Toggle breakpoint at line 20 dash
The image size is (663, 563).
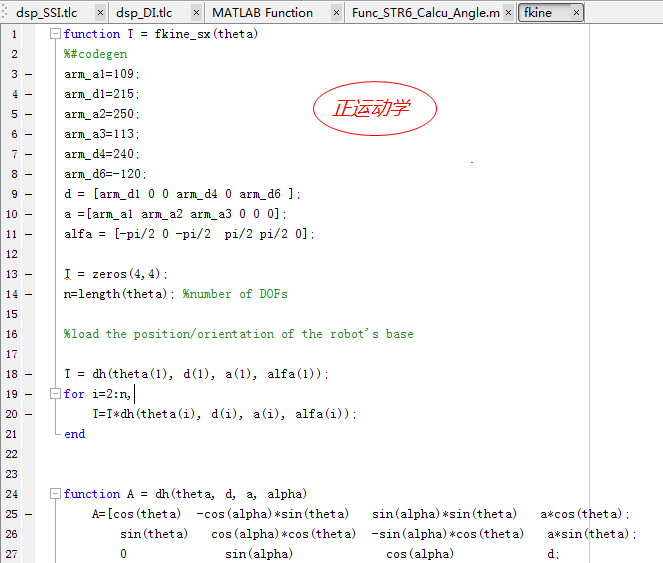[x=28, y=414]
